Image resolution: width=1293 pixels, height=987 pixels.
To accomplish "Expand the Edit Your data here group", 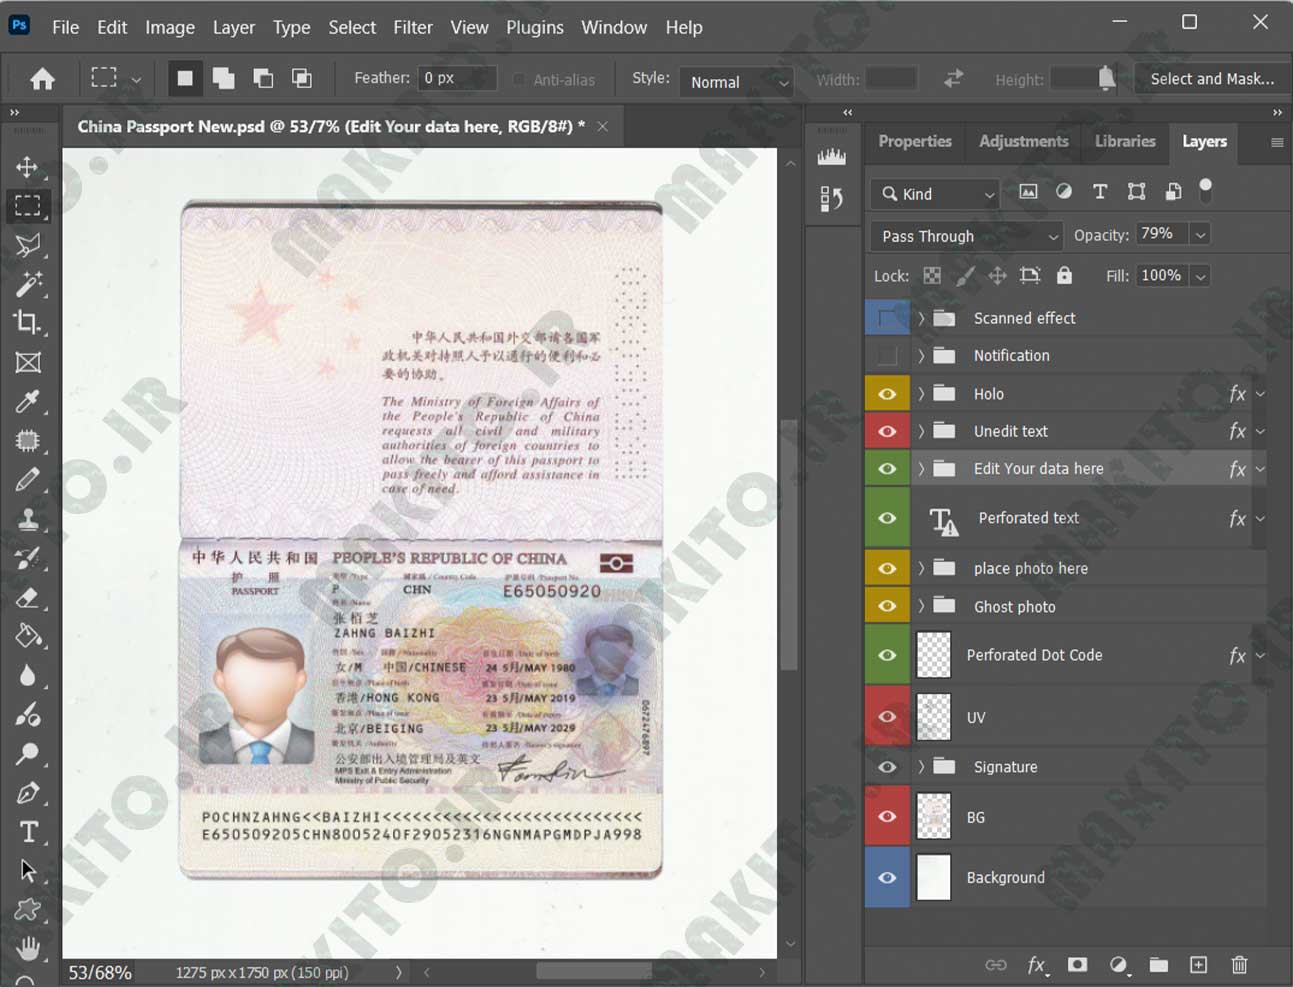I will click(x=921, y=468).
